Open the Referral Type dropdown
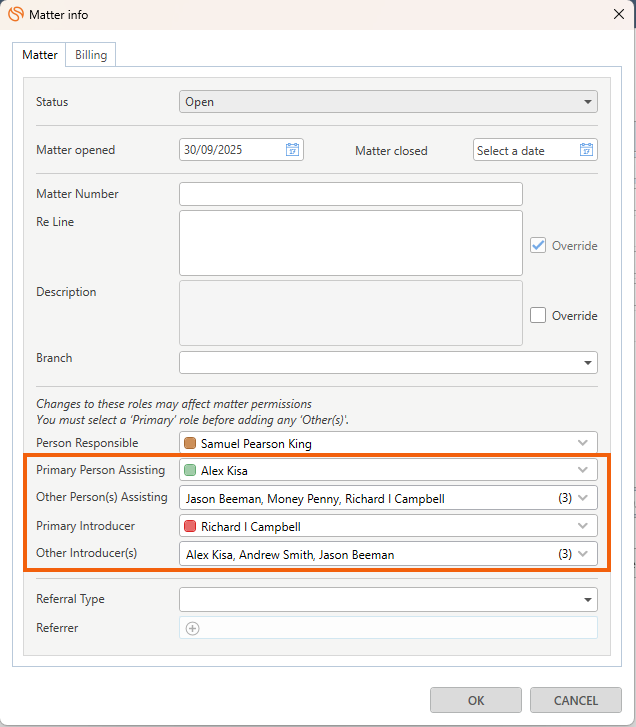 point(587,599)
